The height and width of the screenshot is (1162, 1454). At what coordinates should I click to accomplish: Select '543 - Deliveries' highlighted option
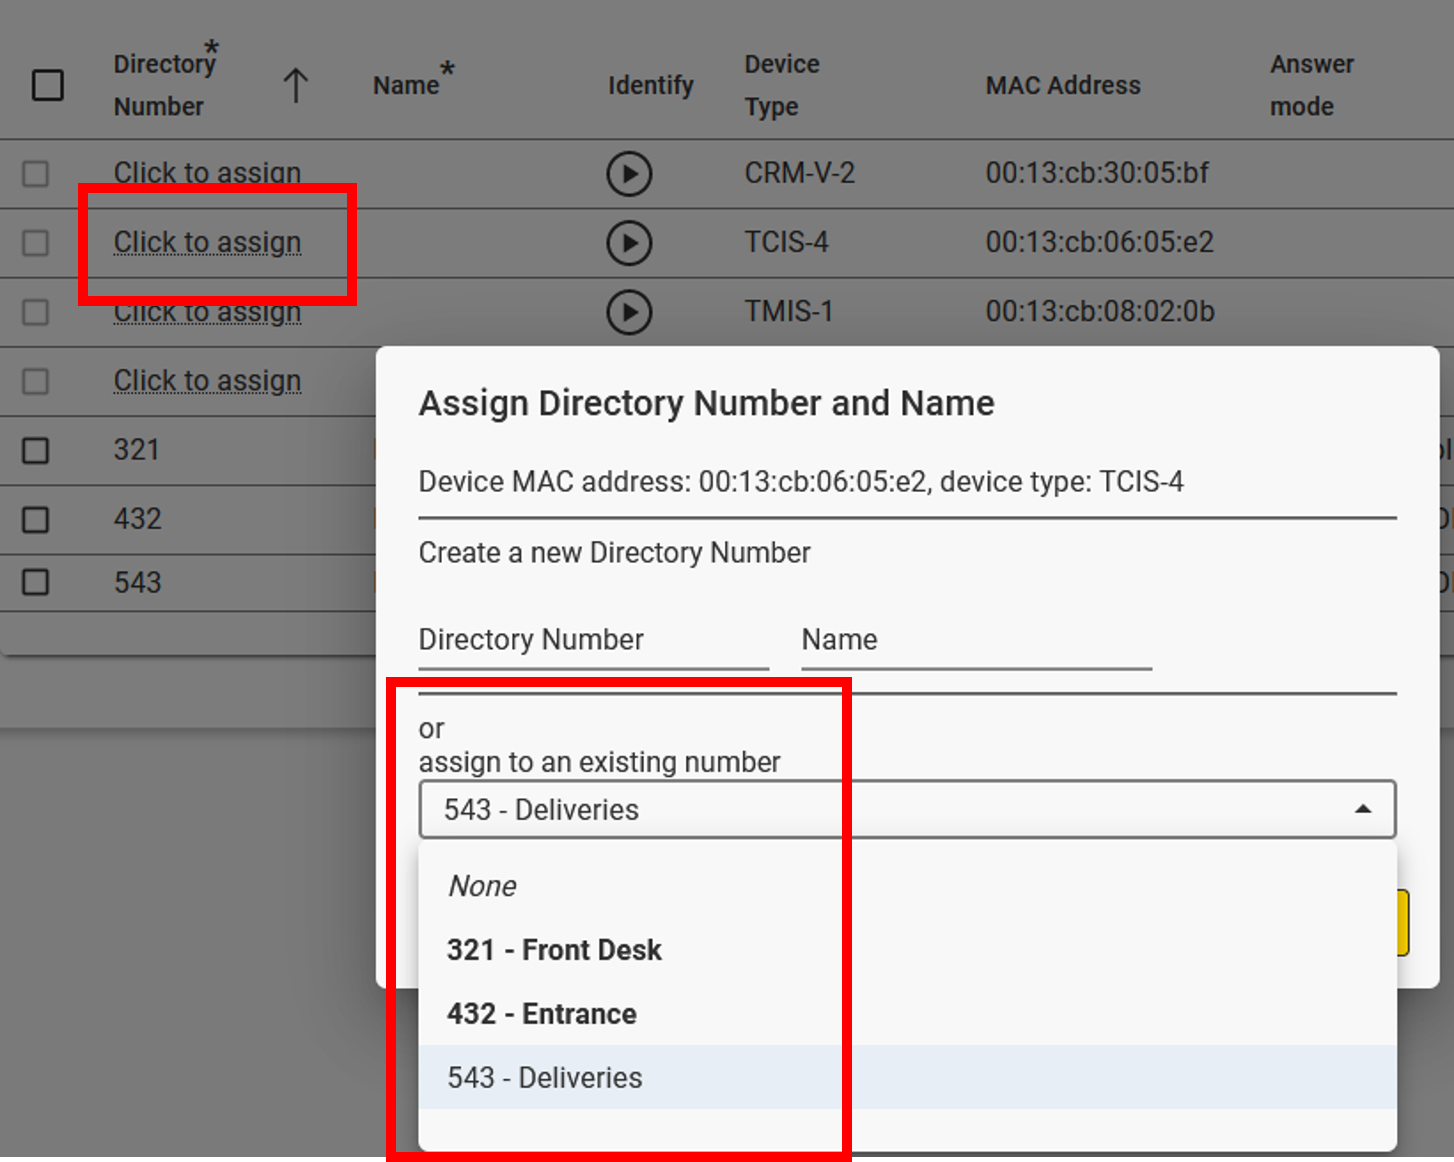[544, 1078]
